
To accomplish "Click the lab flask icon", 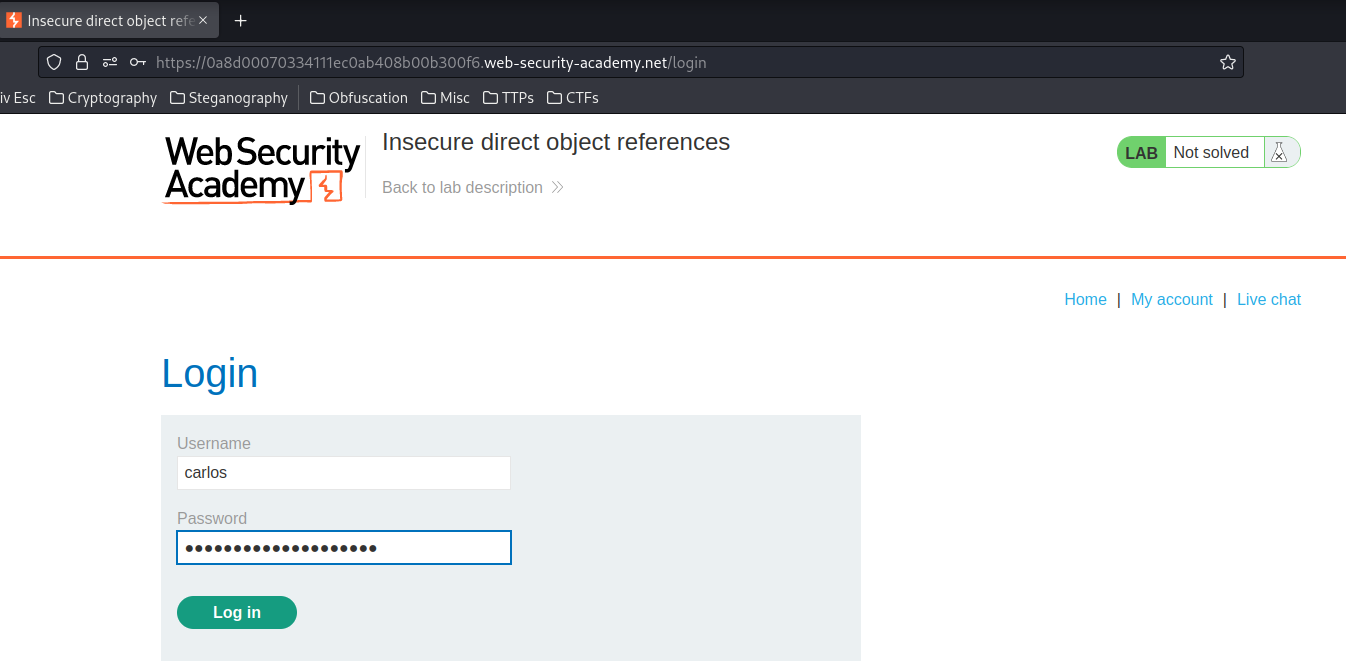I will point(1278,152).
